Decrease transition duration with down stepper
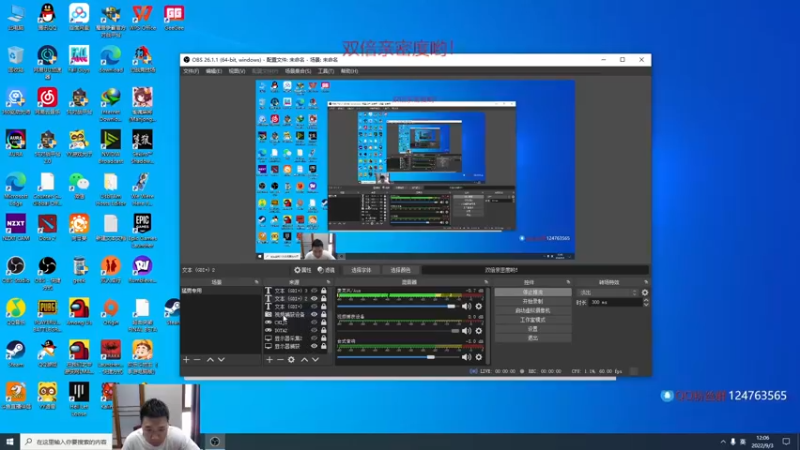Viewport: 800px width, 450px height. click(646, 305)
